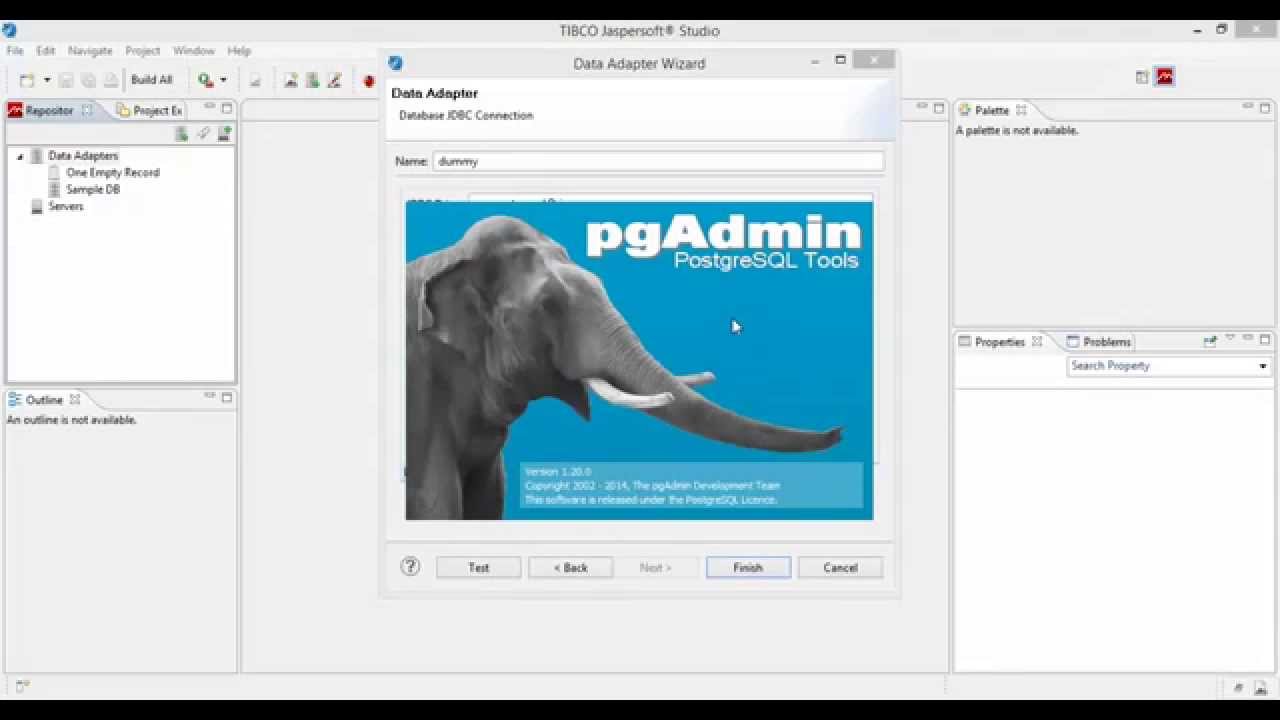Open the Search Property dropdown arrow
Image resolution: width=1280 pixels, height=720 pixels.
click(x=1263, y=366)
